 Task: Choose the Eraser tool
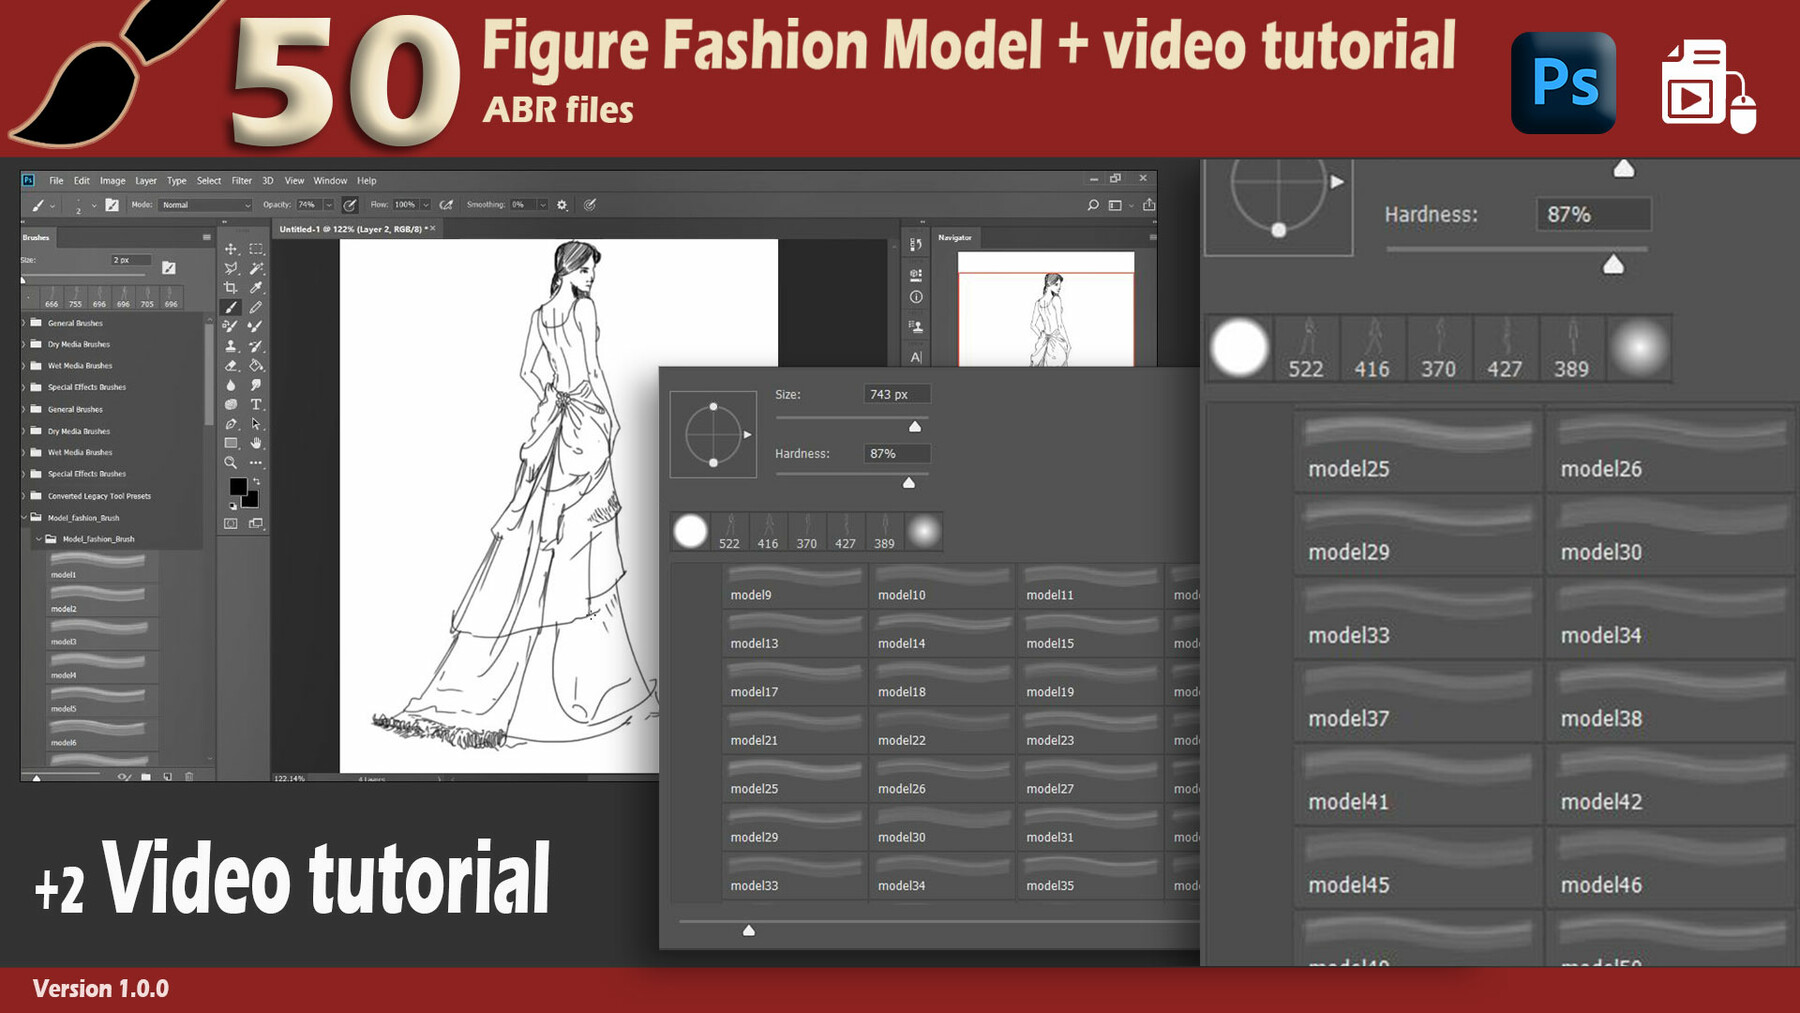tap(231, 366)
